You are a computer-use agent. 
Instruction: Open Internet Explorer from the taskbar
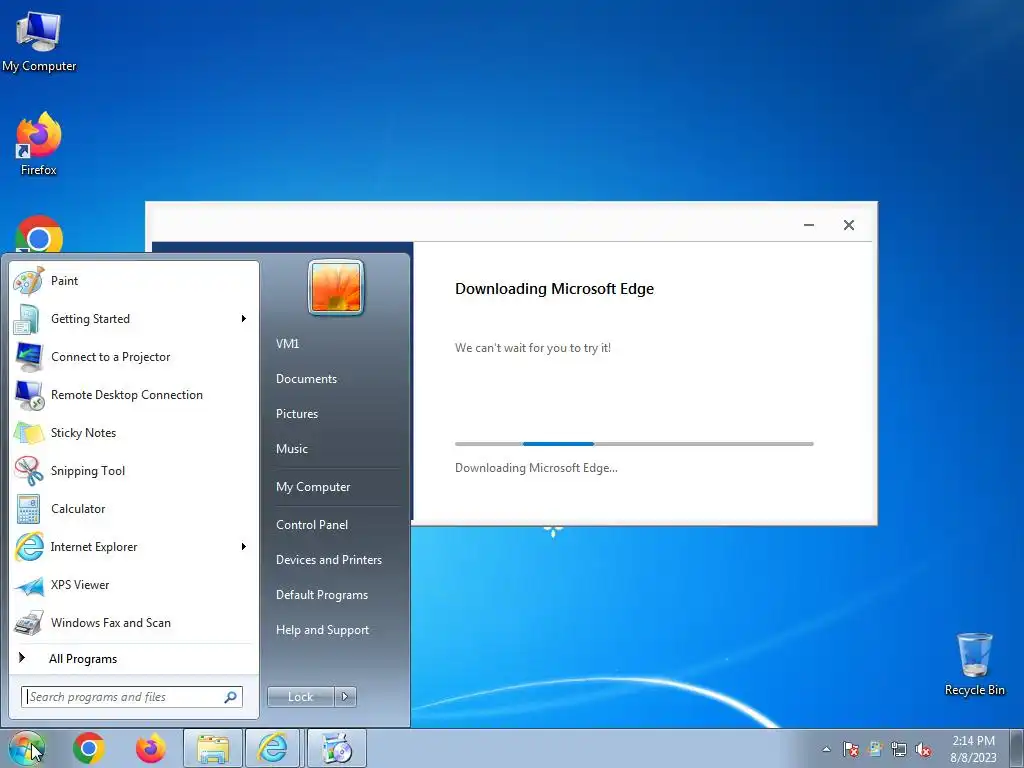point(273,748)
